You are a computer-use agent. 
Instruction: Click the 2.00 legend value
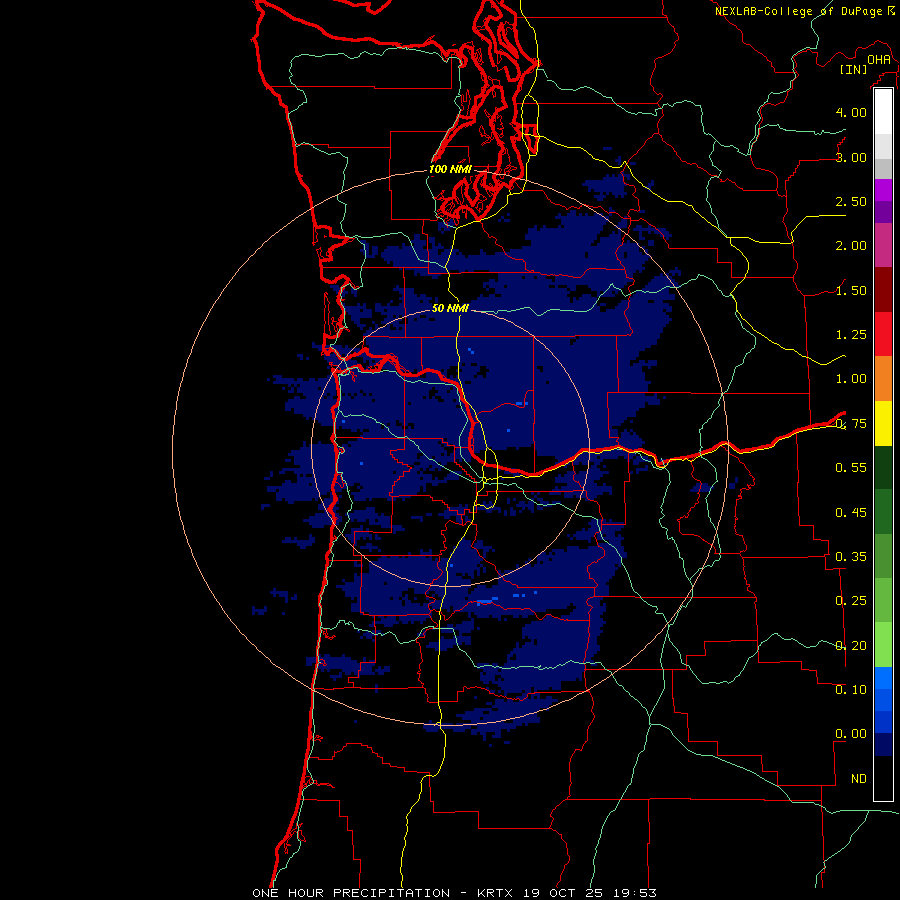pyautogui.click(x=851, y=246)
